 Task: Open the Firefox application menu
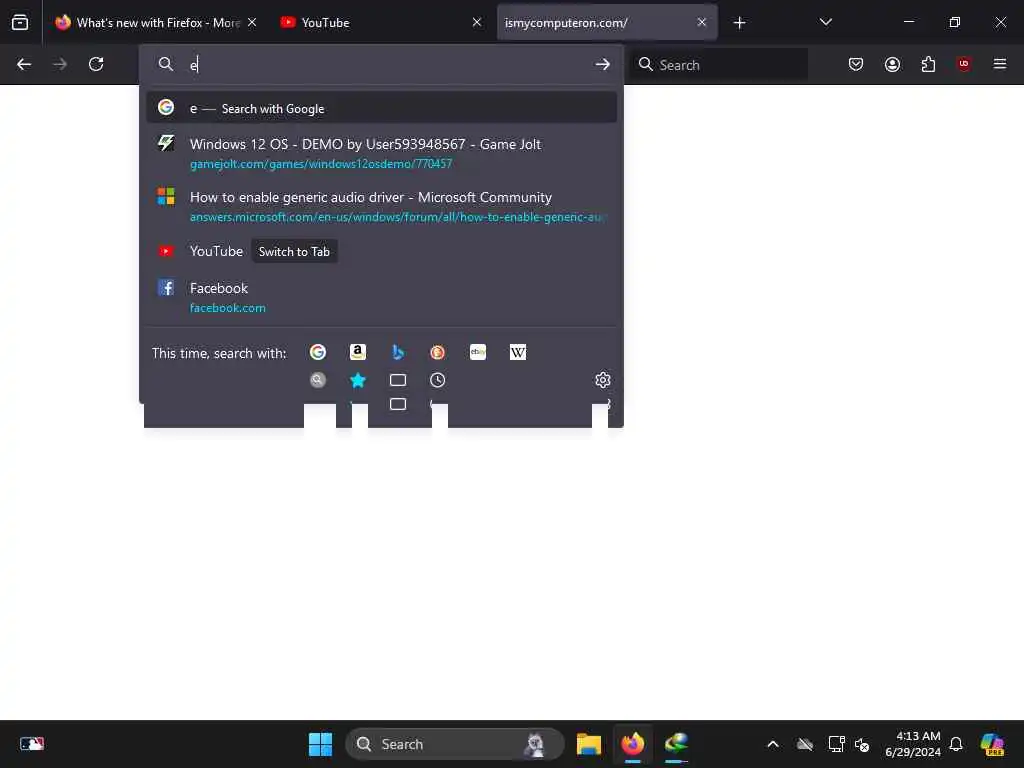tap(1000, 64)
